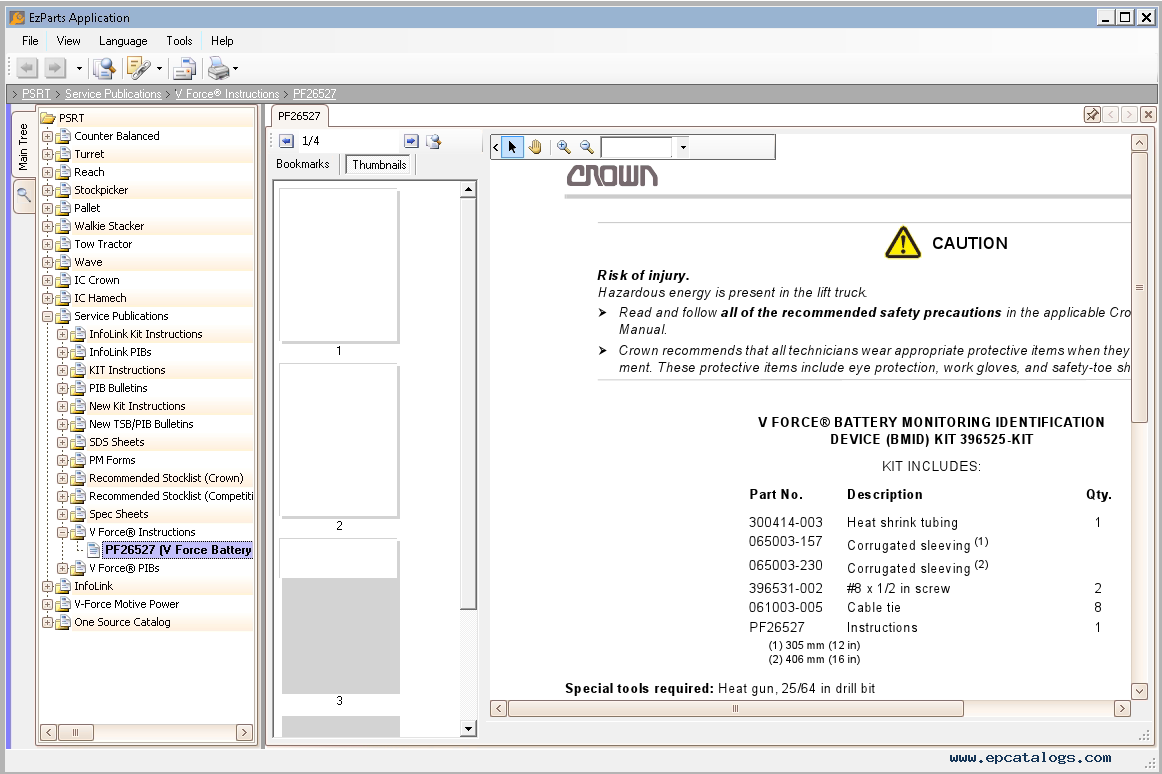Open the search tab with the magnifier icon

point(24,196)
